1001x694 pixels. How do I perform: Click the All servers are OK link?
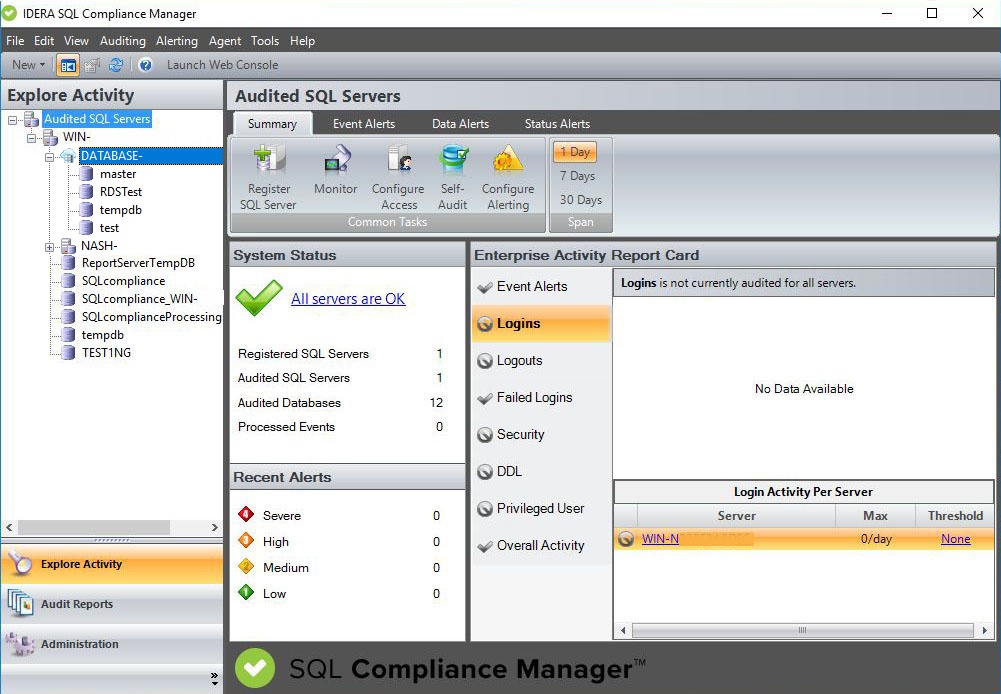pyautogui.click(x=348, y=299)
